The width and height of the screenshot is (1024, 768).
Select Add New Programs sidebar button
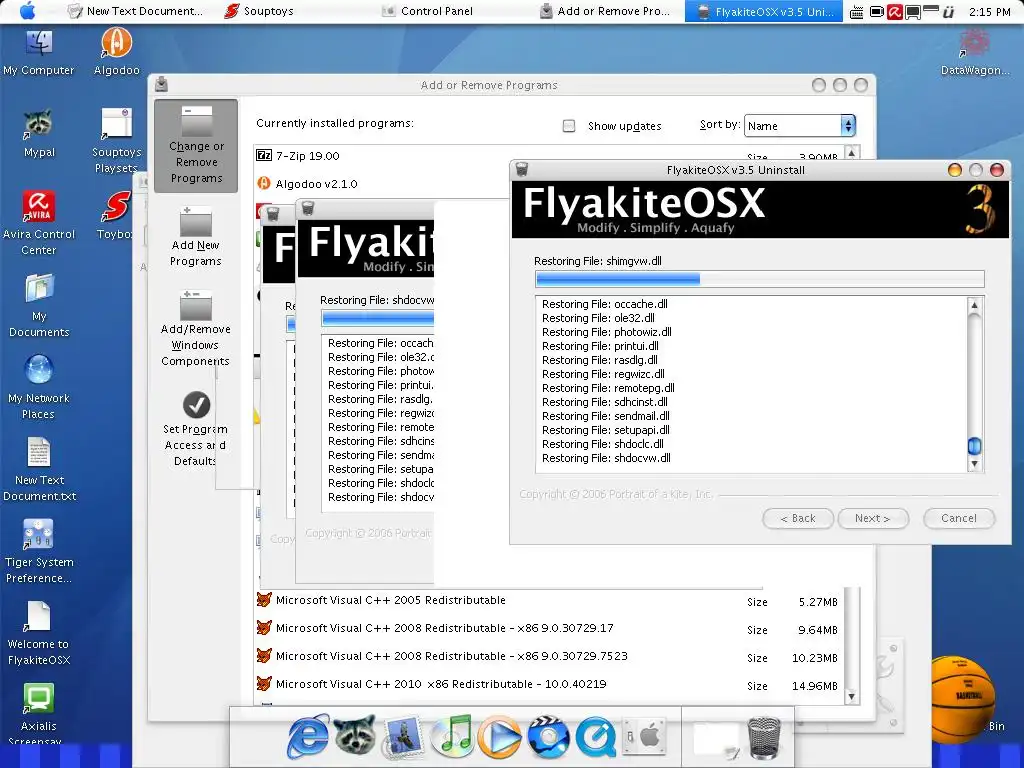click(196, 236)
